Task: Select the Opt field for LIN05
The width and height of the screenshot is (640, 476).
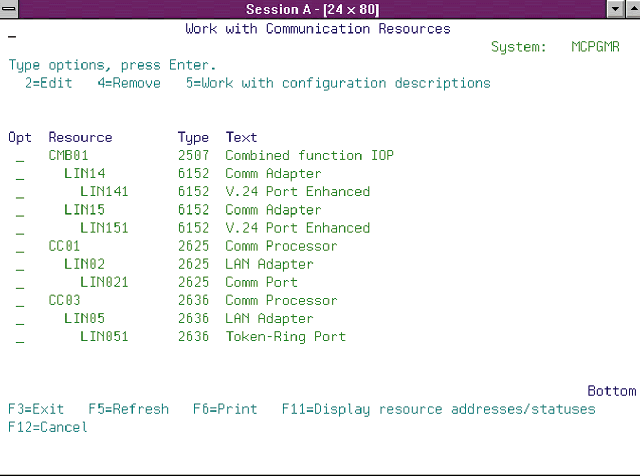Action: 20,319
